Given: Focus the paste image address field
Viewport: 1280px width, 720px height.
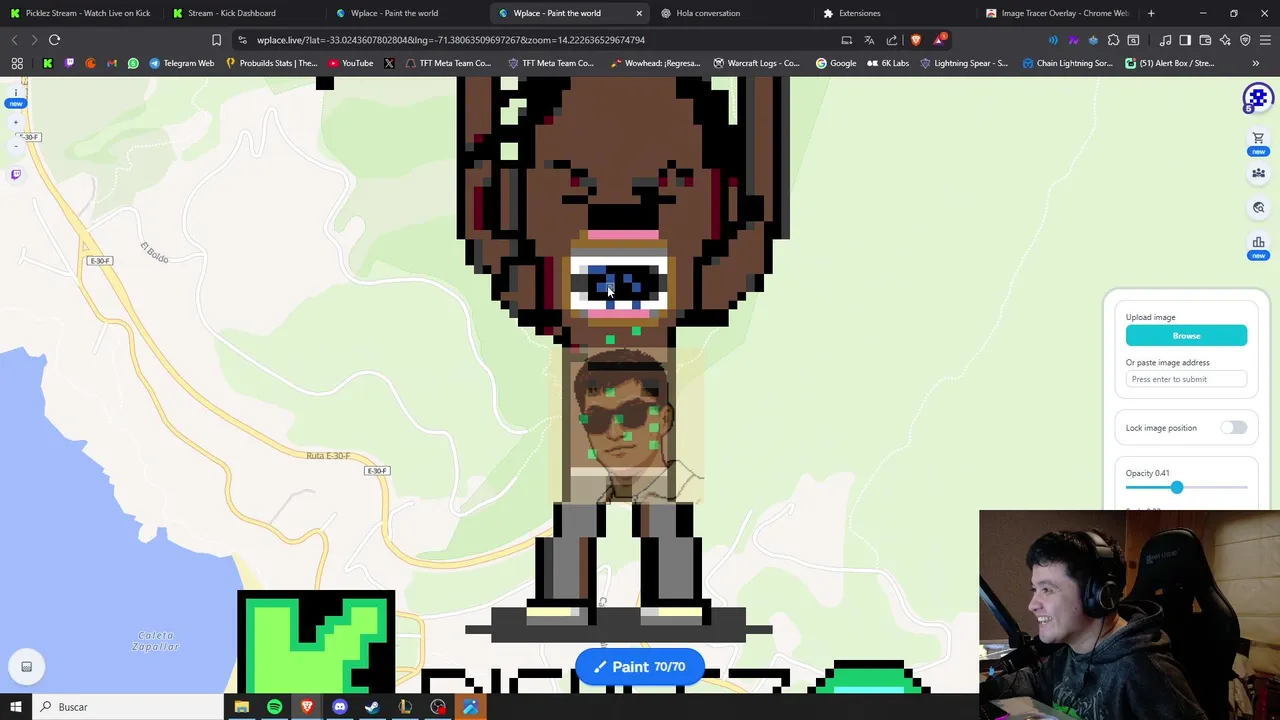Looking at the screenshot, I should point(1186,379).
